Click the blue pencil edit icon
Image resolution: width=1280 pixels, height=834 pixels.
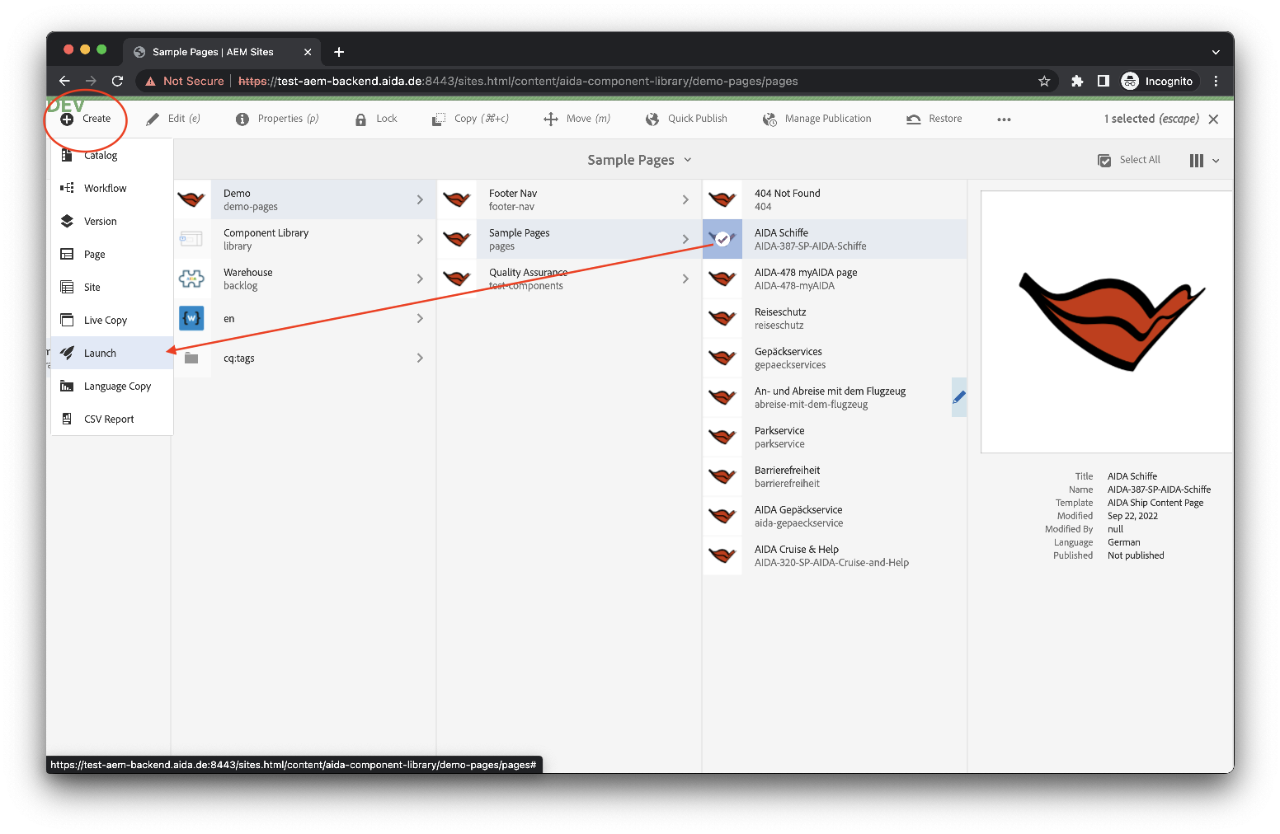pyautogui.click(x=959, y=397)
